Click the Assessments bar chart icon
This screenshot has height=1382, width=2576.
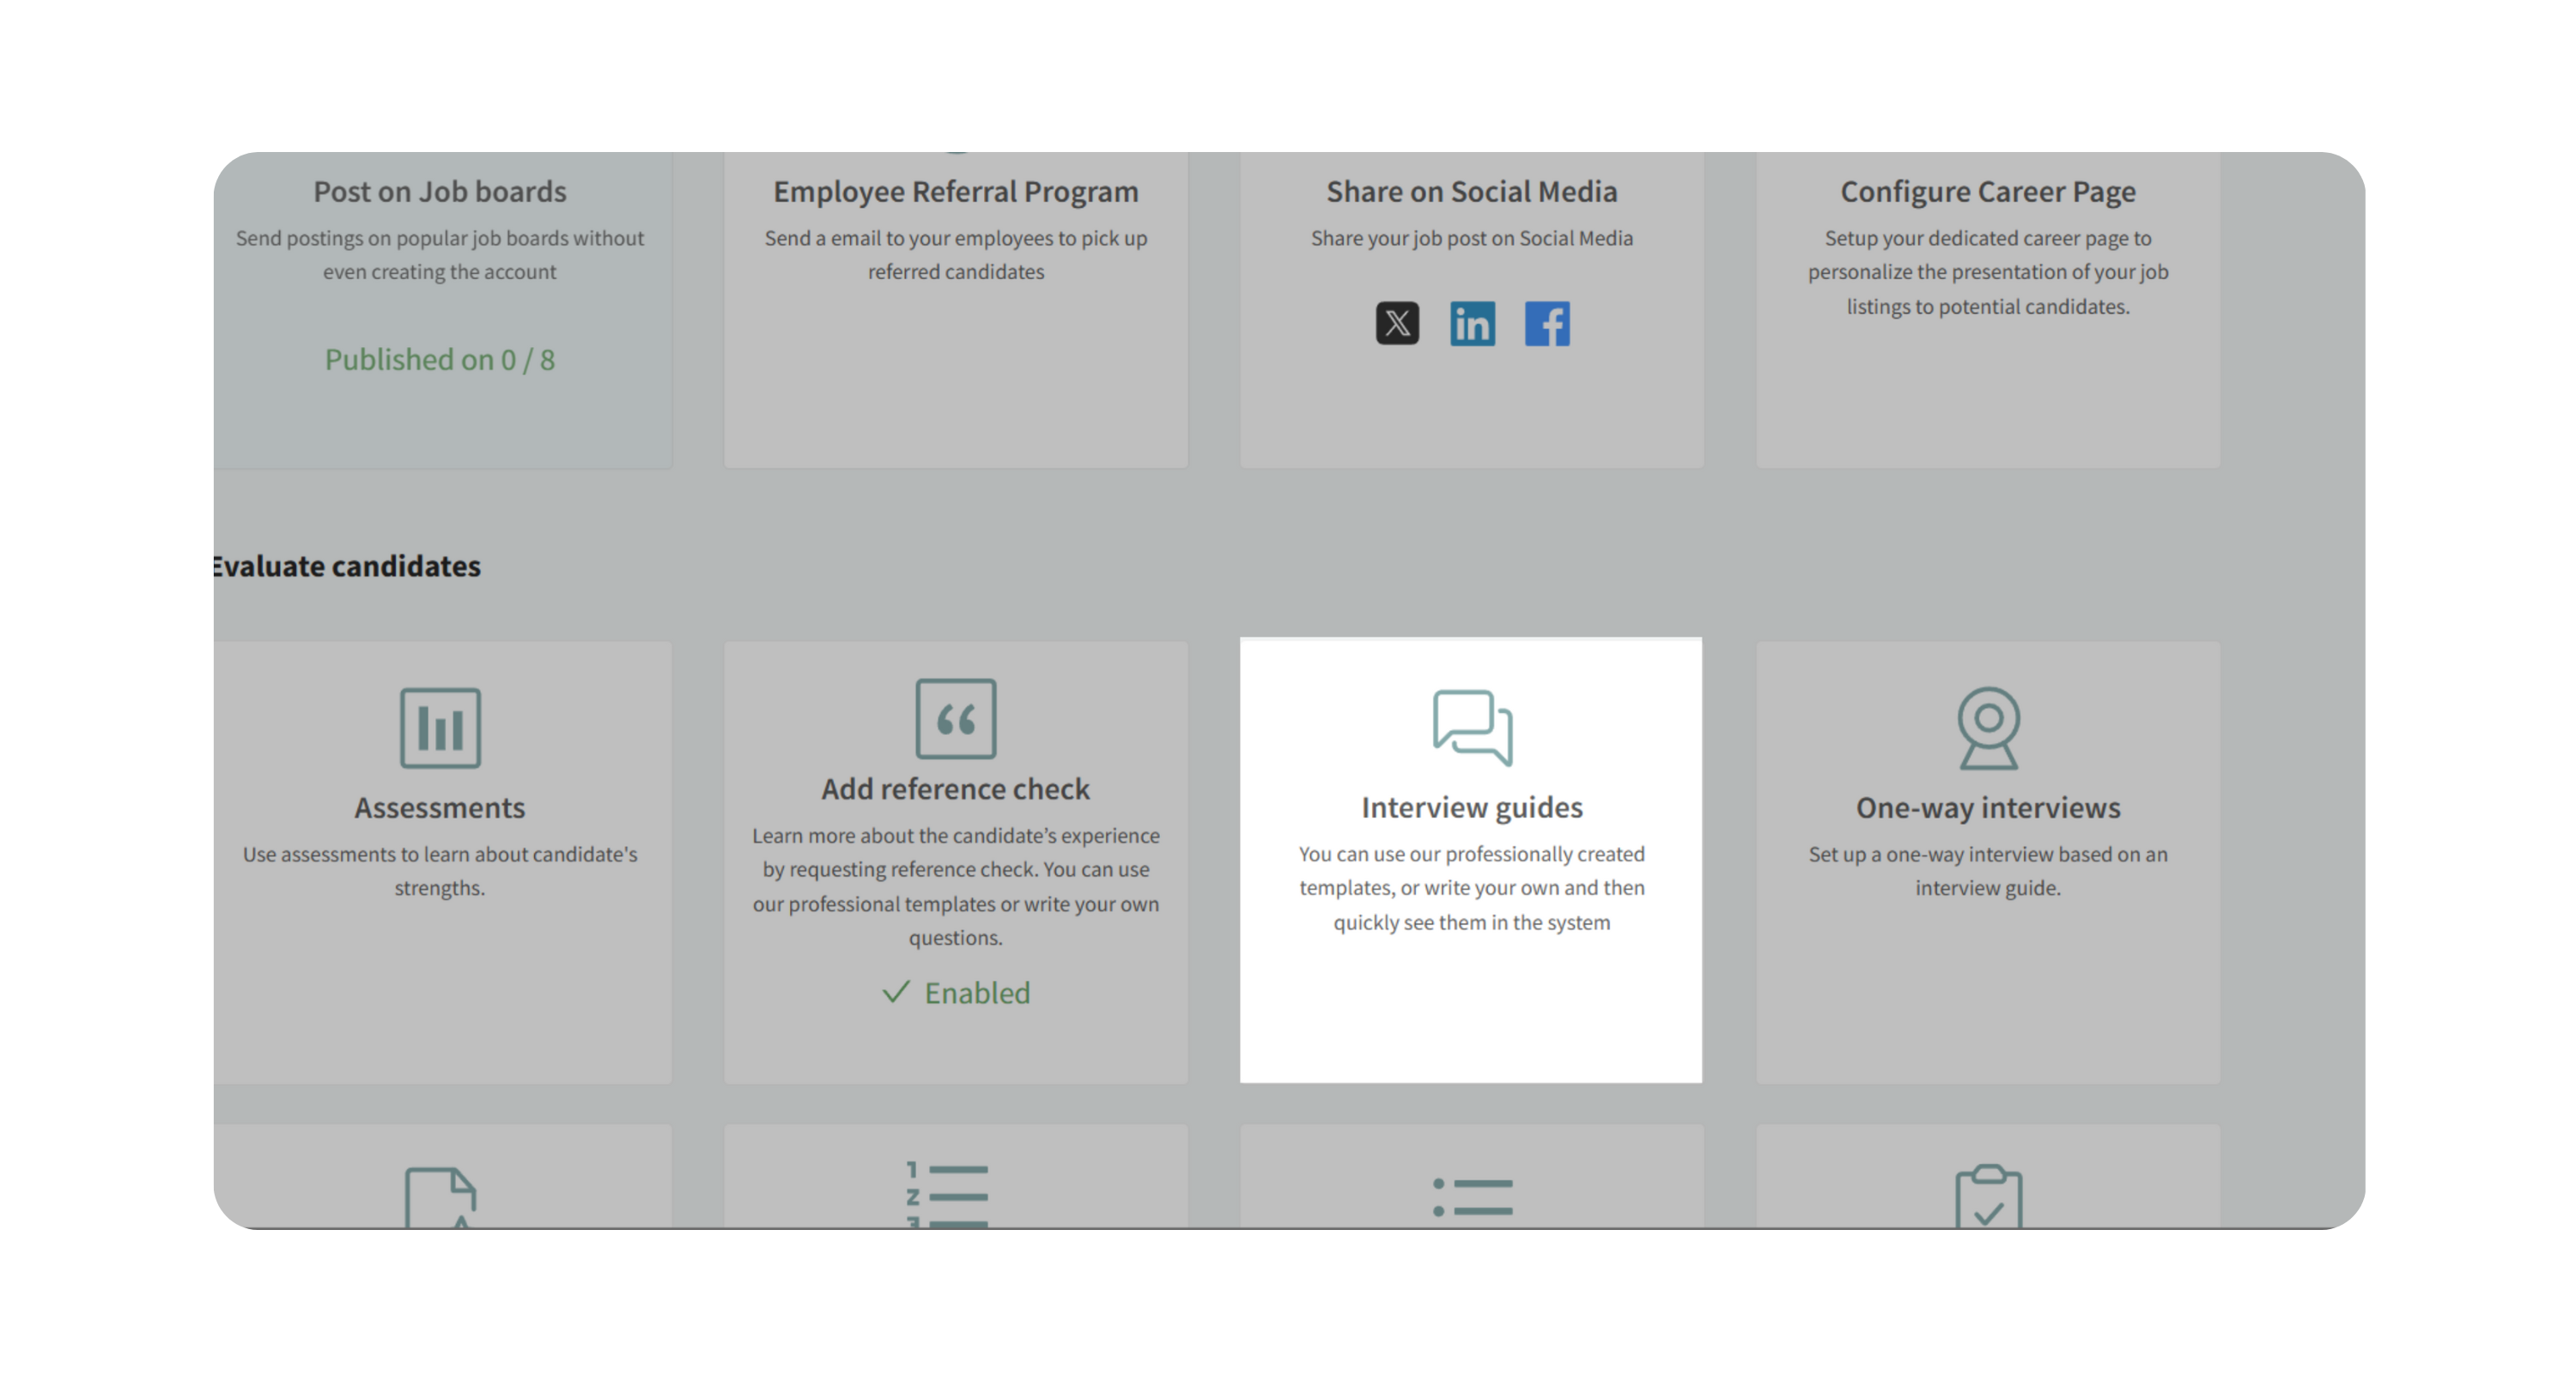point(440,728)
